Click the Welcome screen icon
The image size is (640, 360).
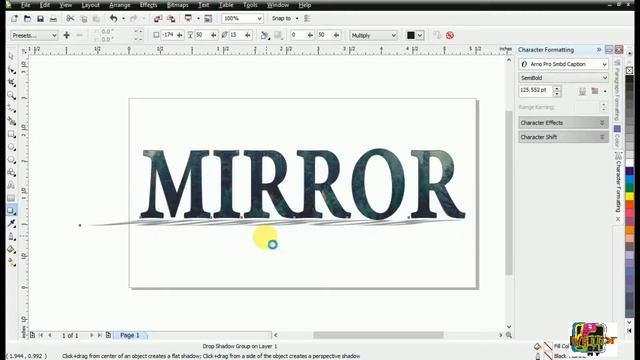click(208, 18)
